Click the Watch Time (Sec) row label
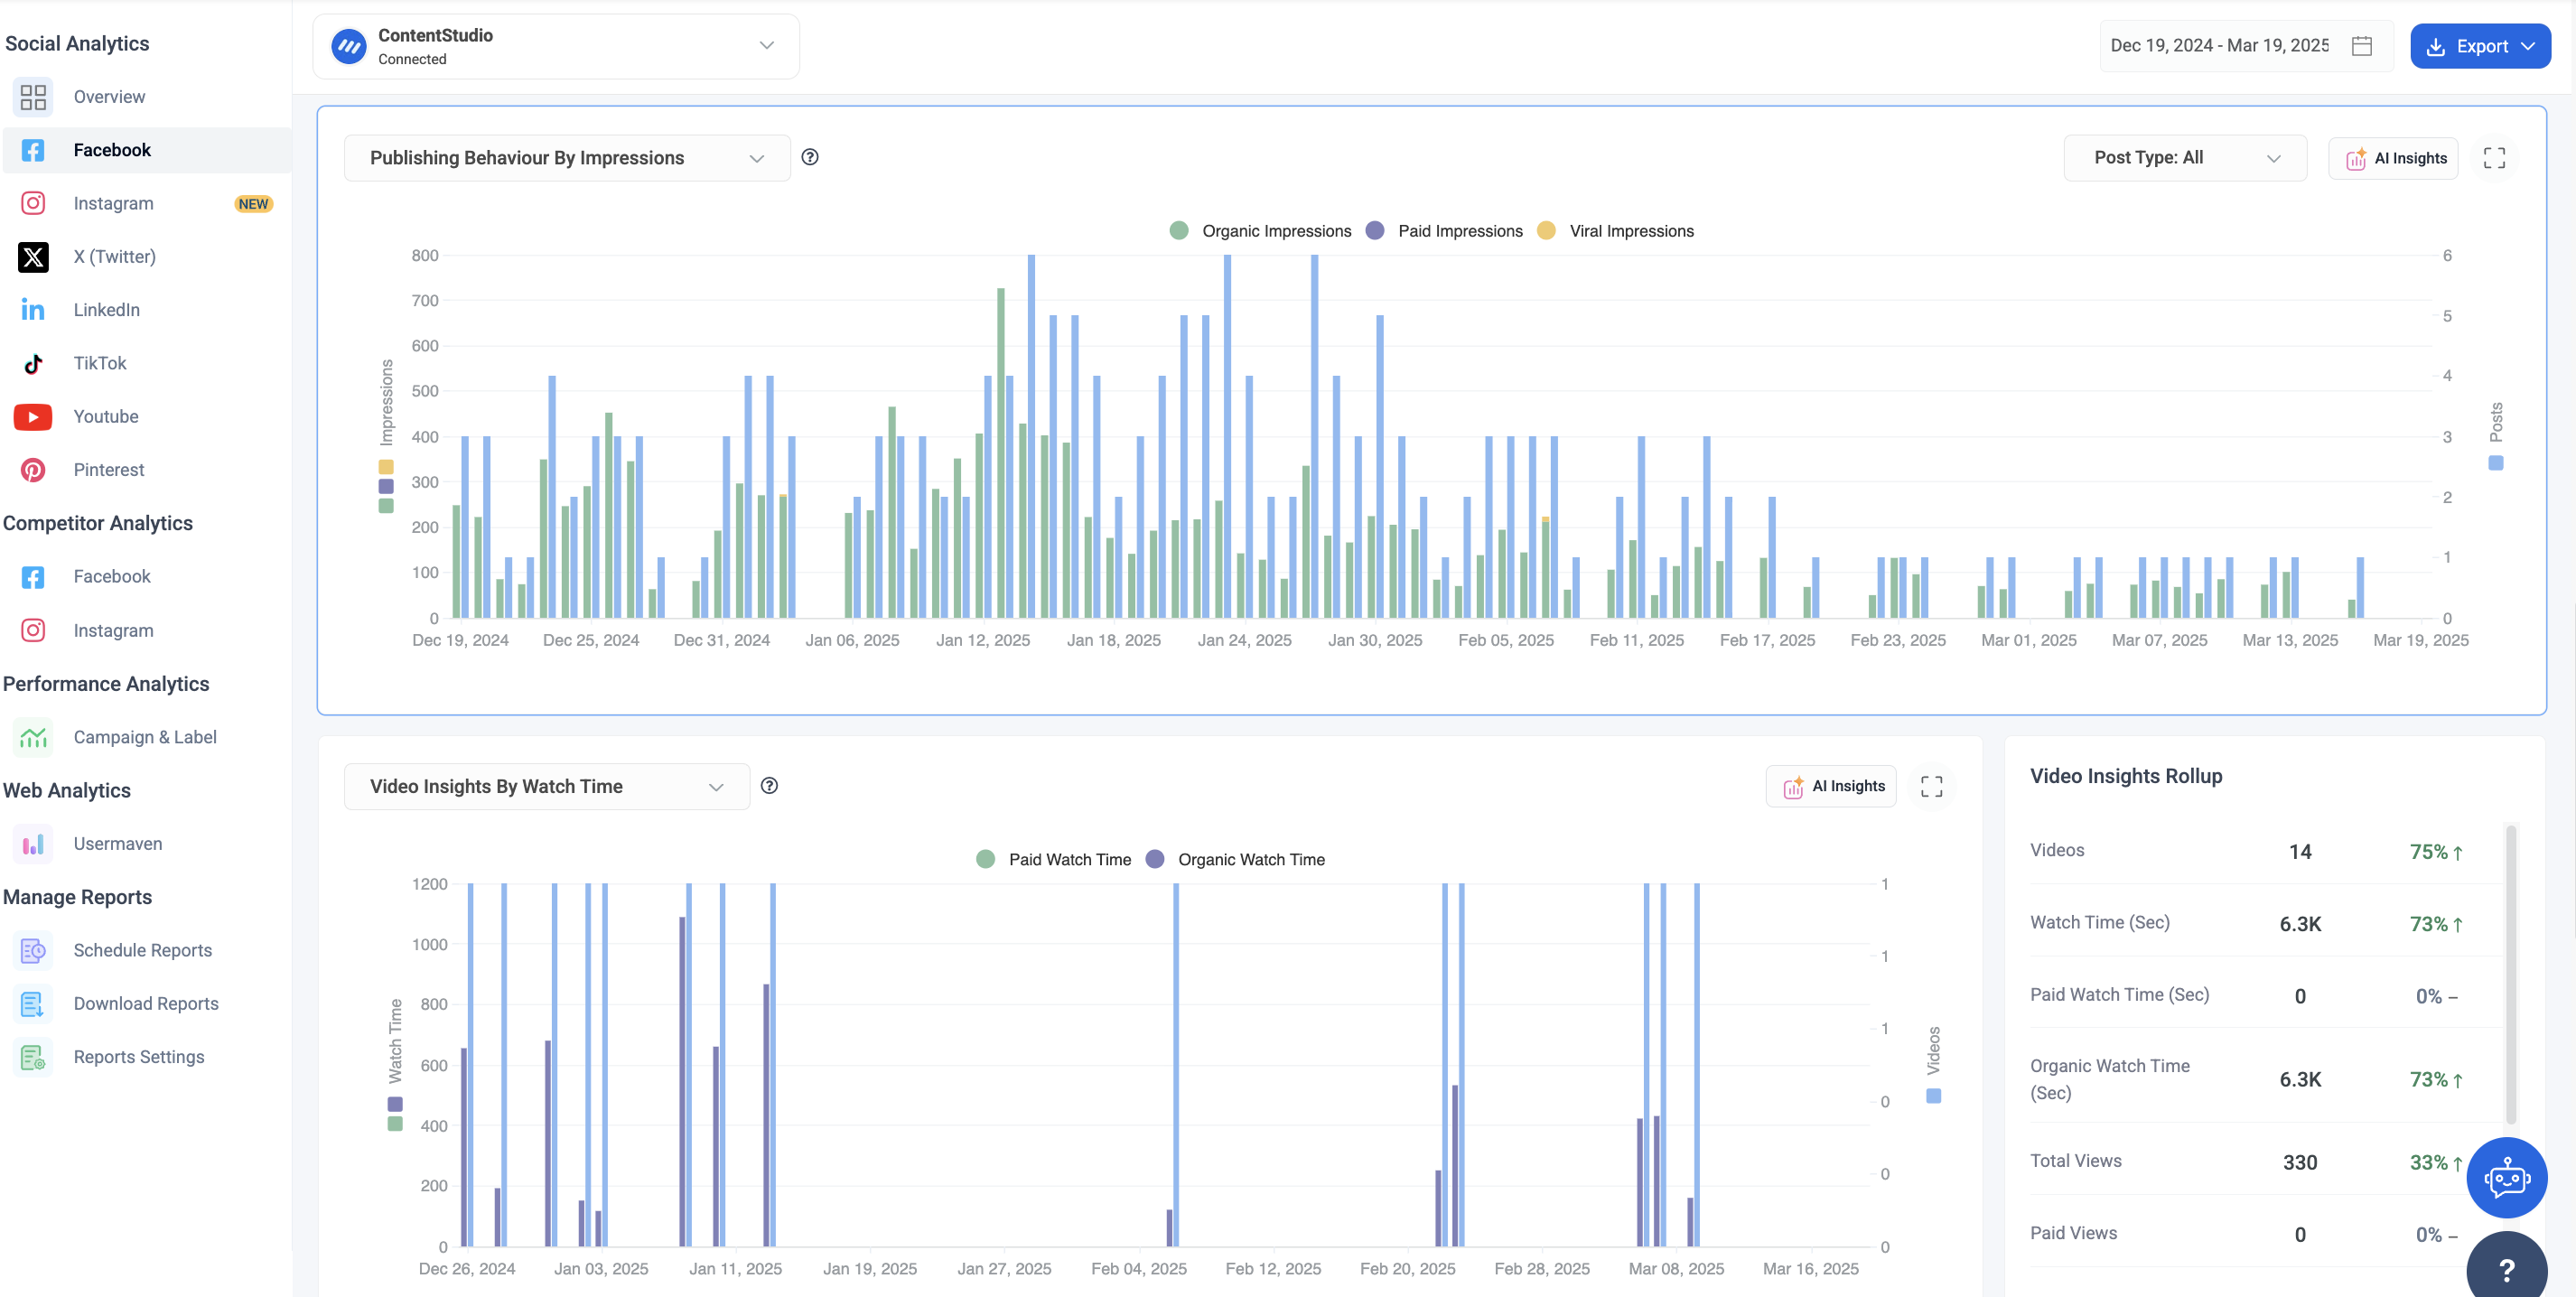2576x1297 pixels. coord(2100,923)
